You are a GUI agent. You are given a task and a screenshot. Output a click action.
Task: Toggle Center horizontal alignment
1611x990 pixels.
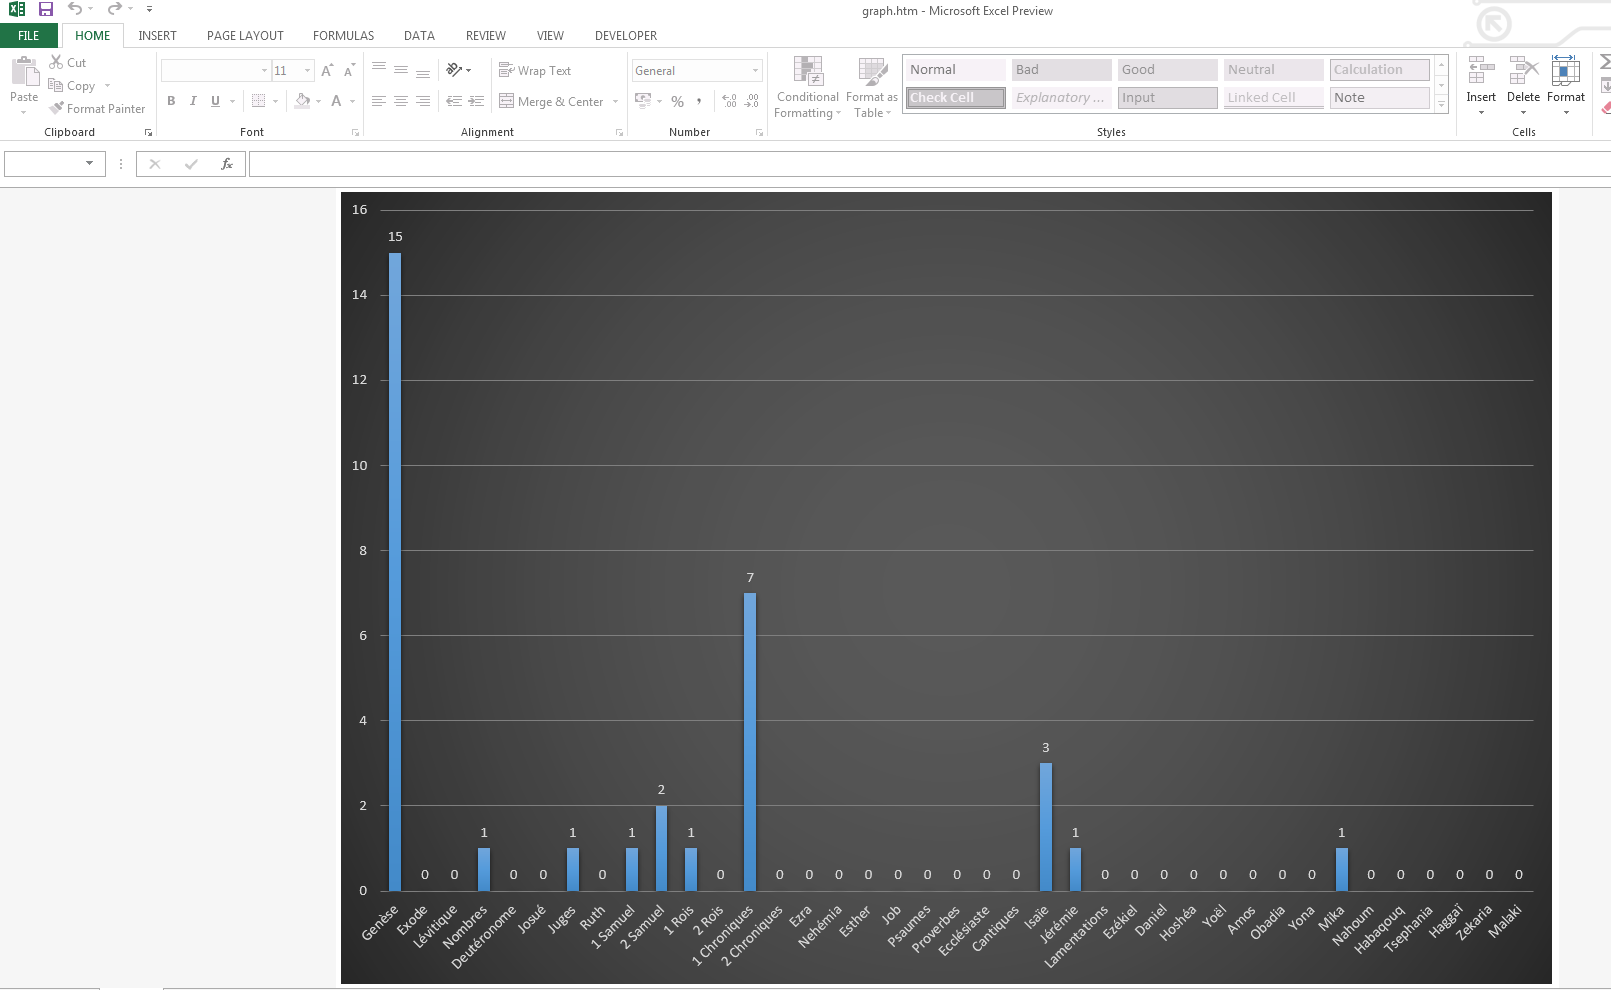coord(401,101)
